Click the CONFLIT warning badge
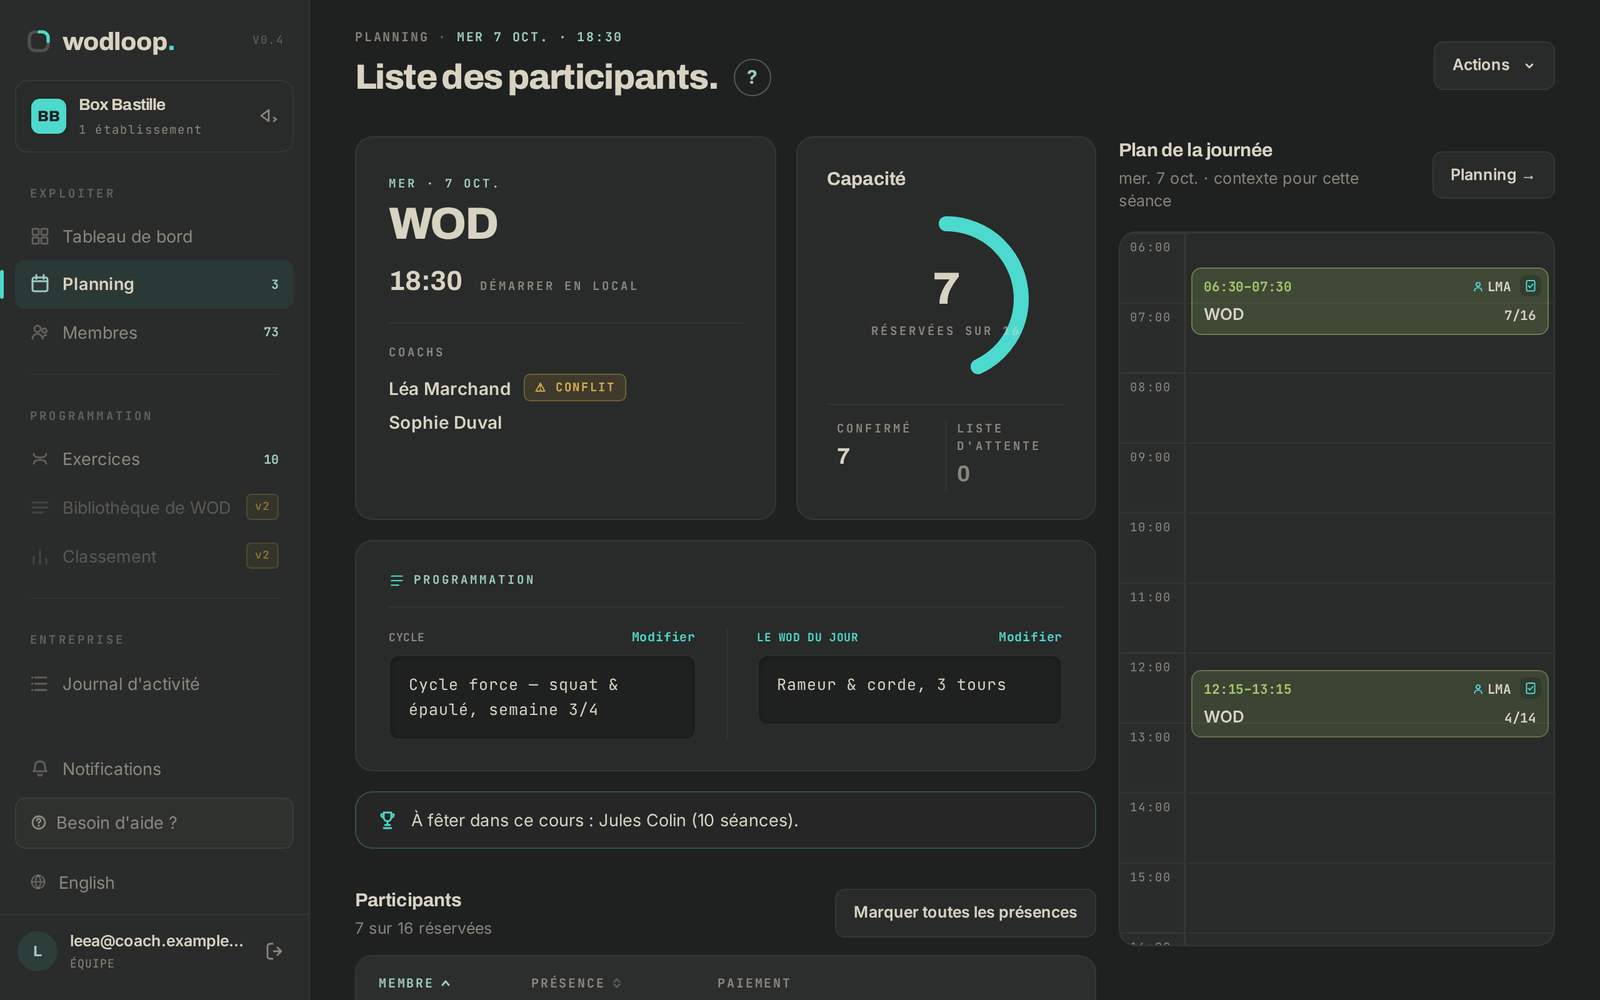The width and height of the screenshot is (1600, 1000). point(575,387)
